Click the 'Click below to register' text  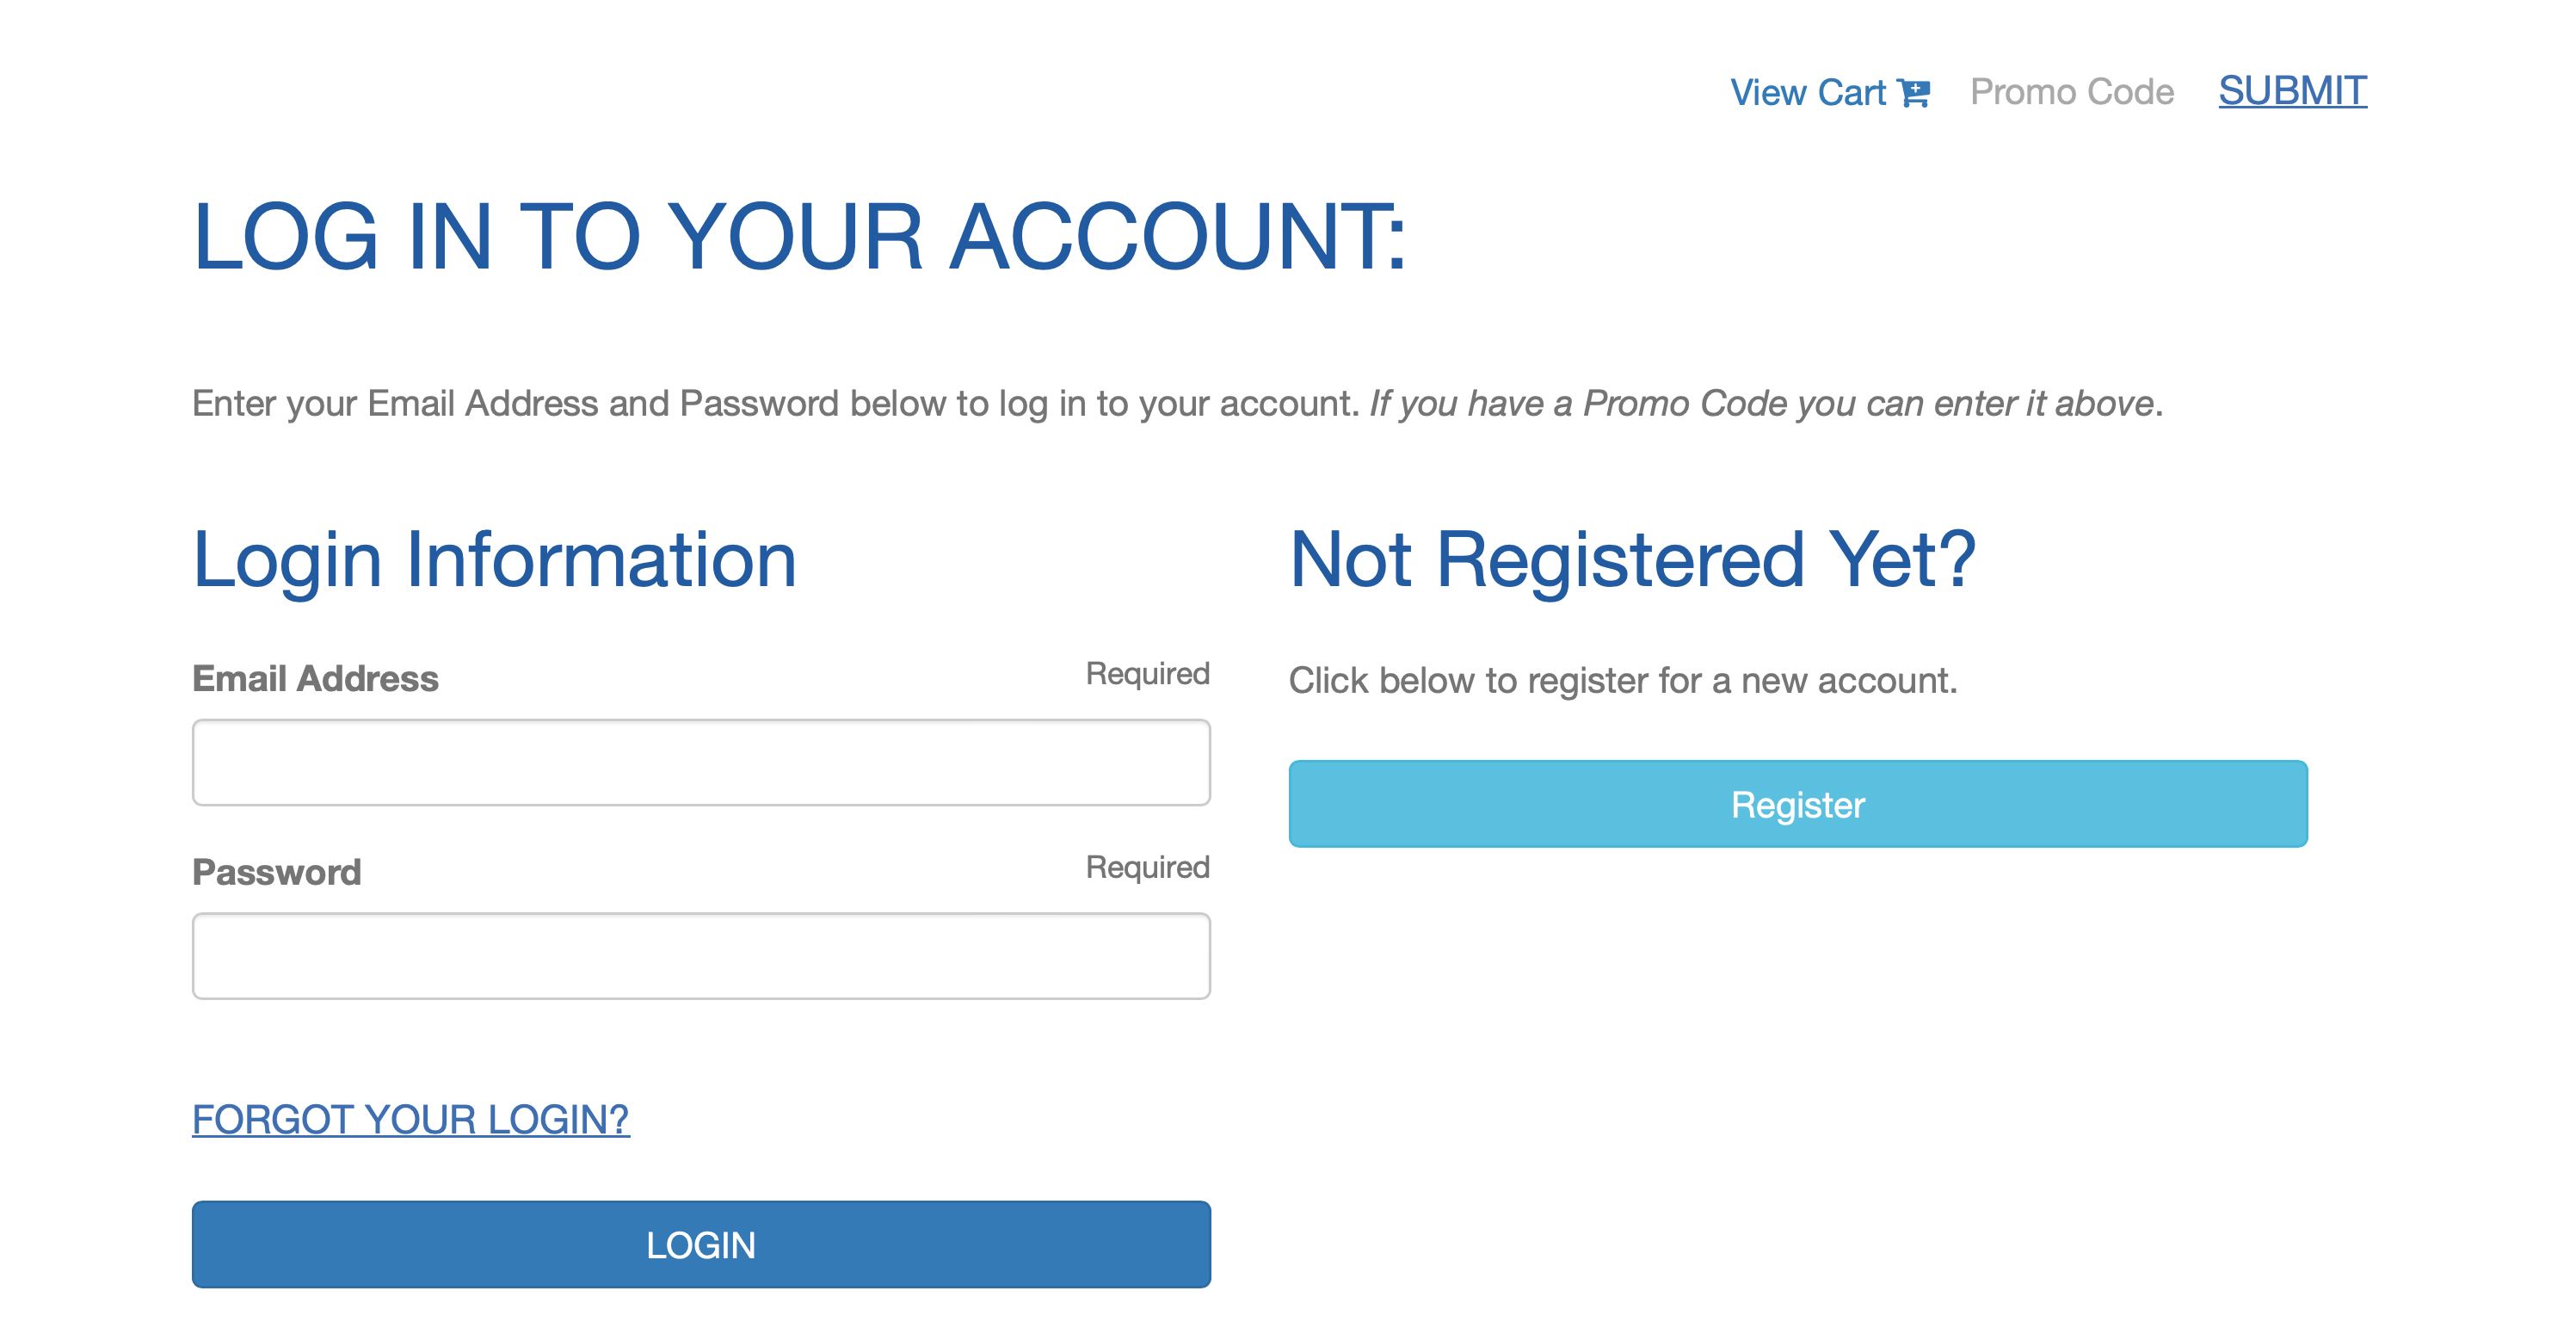click(x=1622, y=681)
